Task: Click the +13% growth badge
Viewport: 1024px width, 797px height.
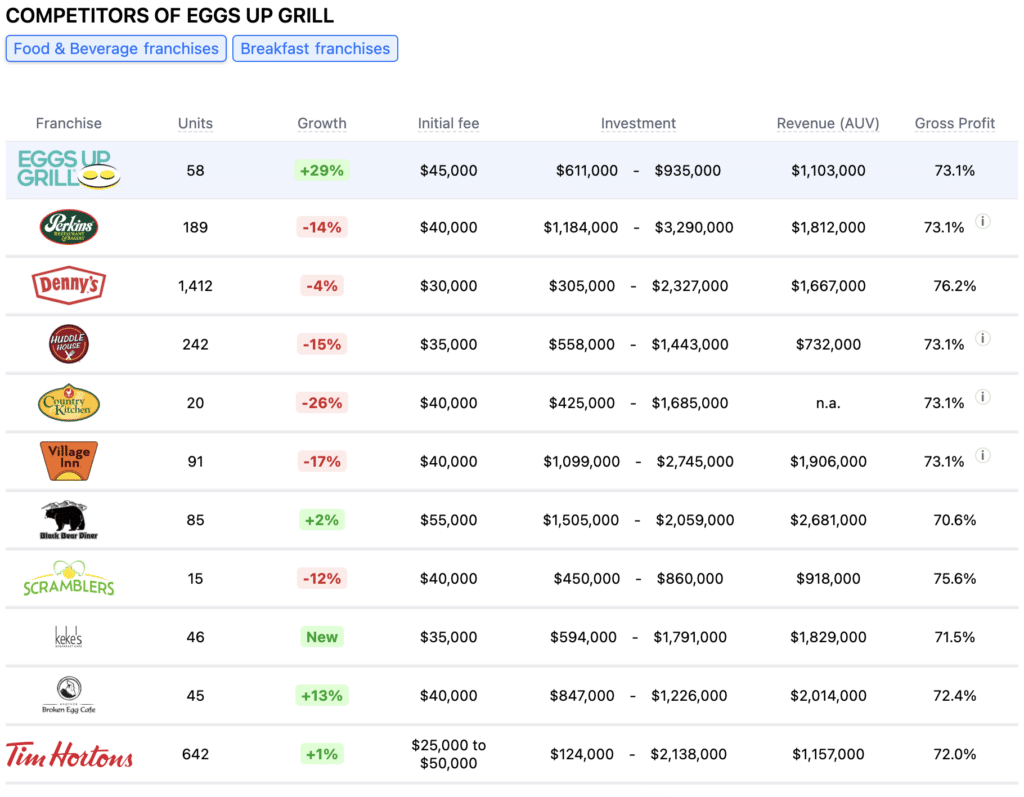Action: [322, 696]
